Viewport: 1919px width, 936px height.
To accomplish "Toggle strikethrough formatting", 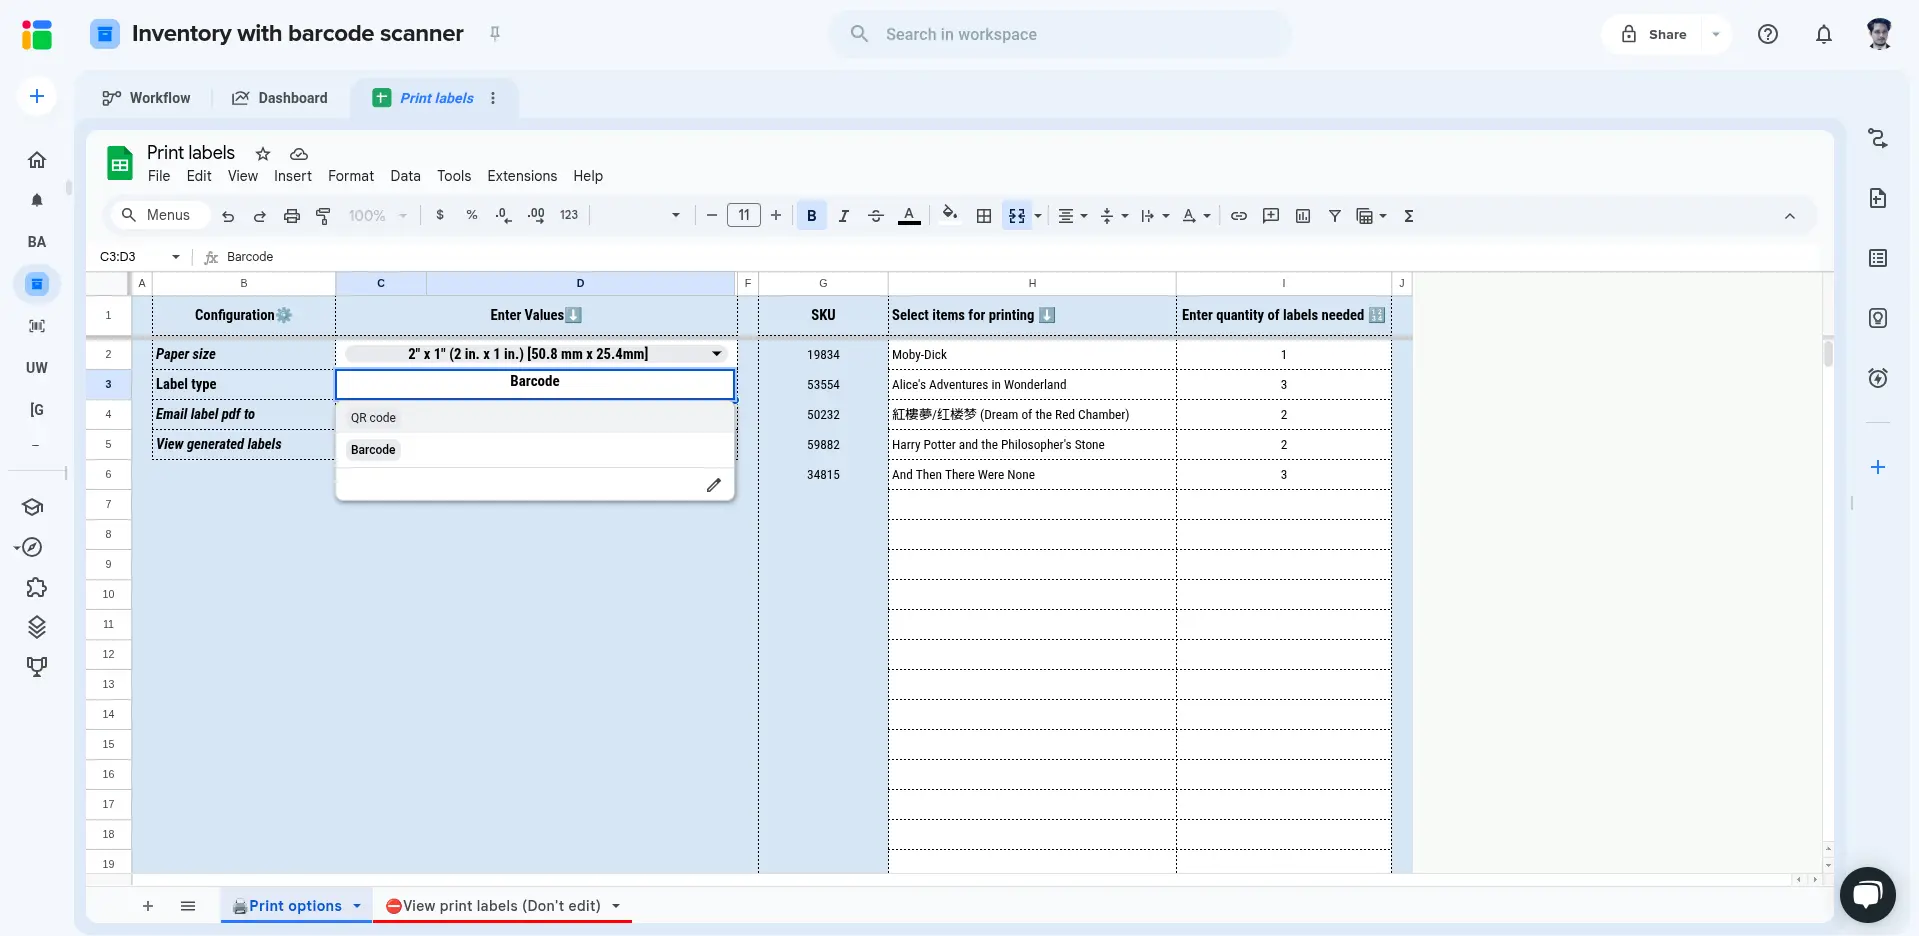I will coord(875,216).
